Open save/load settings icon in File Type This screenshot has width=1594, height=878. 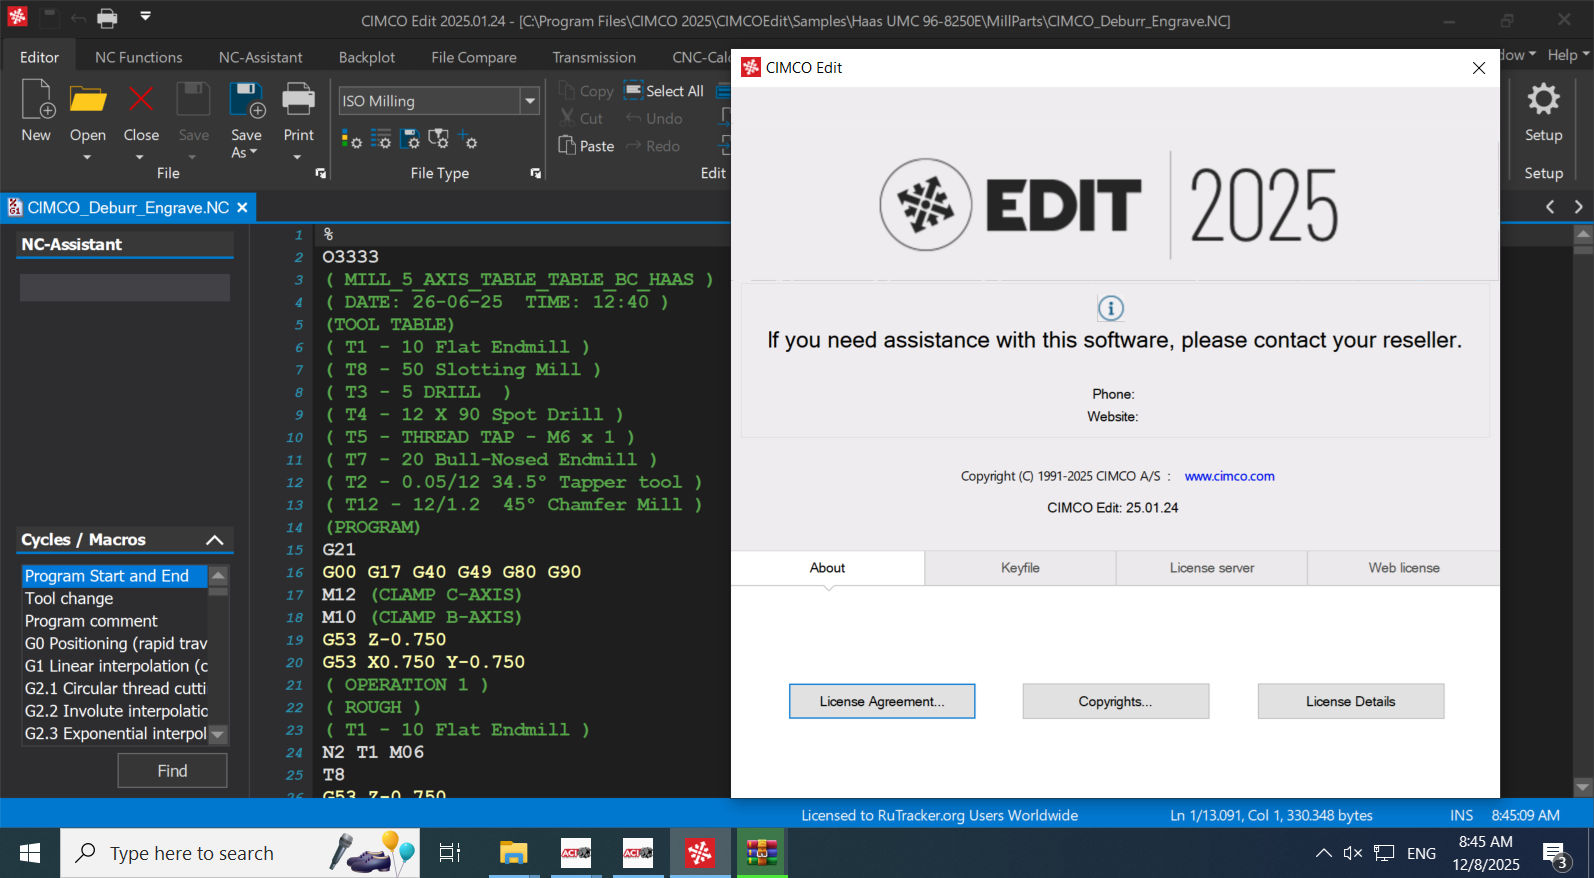410,139
